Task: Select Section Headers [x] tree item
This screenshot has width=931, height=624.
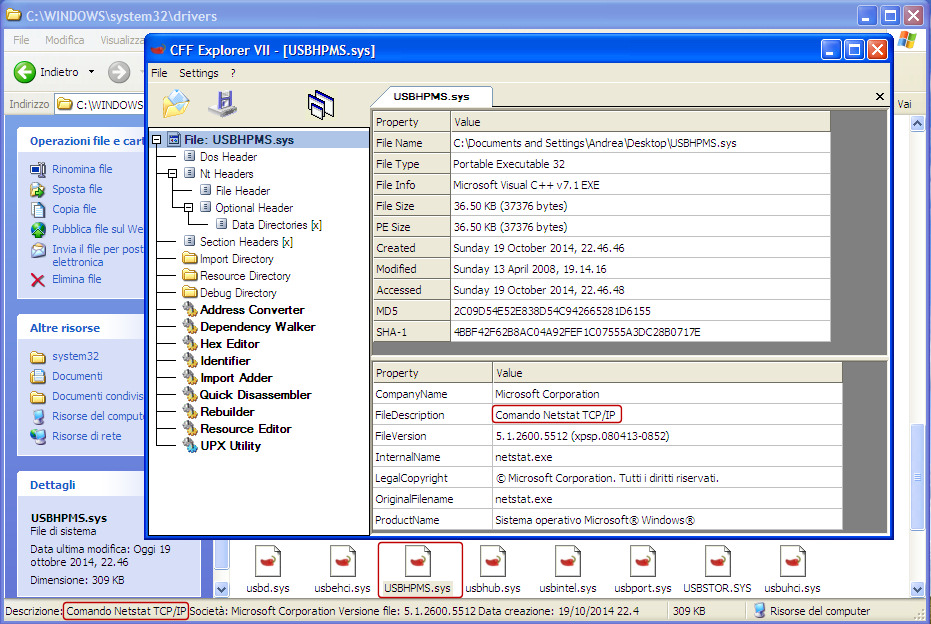Action: click(246, 242)
